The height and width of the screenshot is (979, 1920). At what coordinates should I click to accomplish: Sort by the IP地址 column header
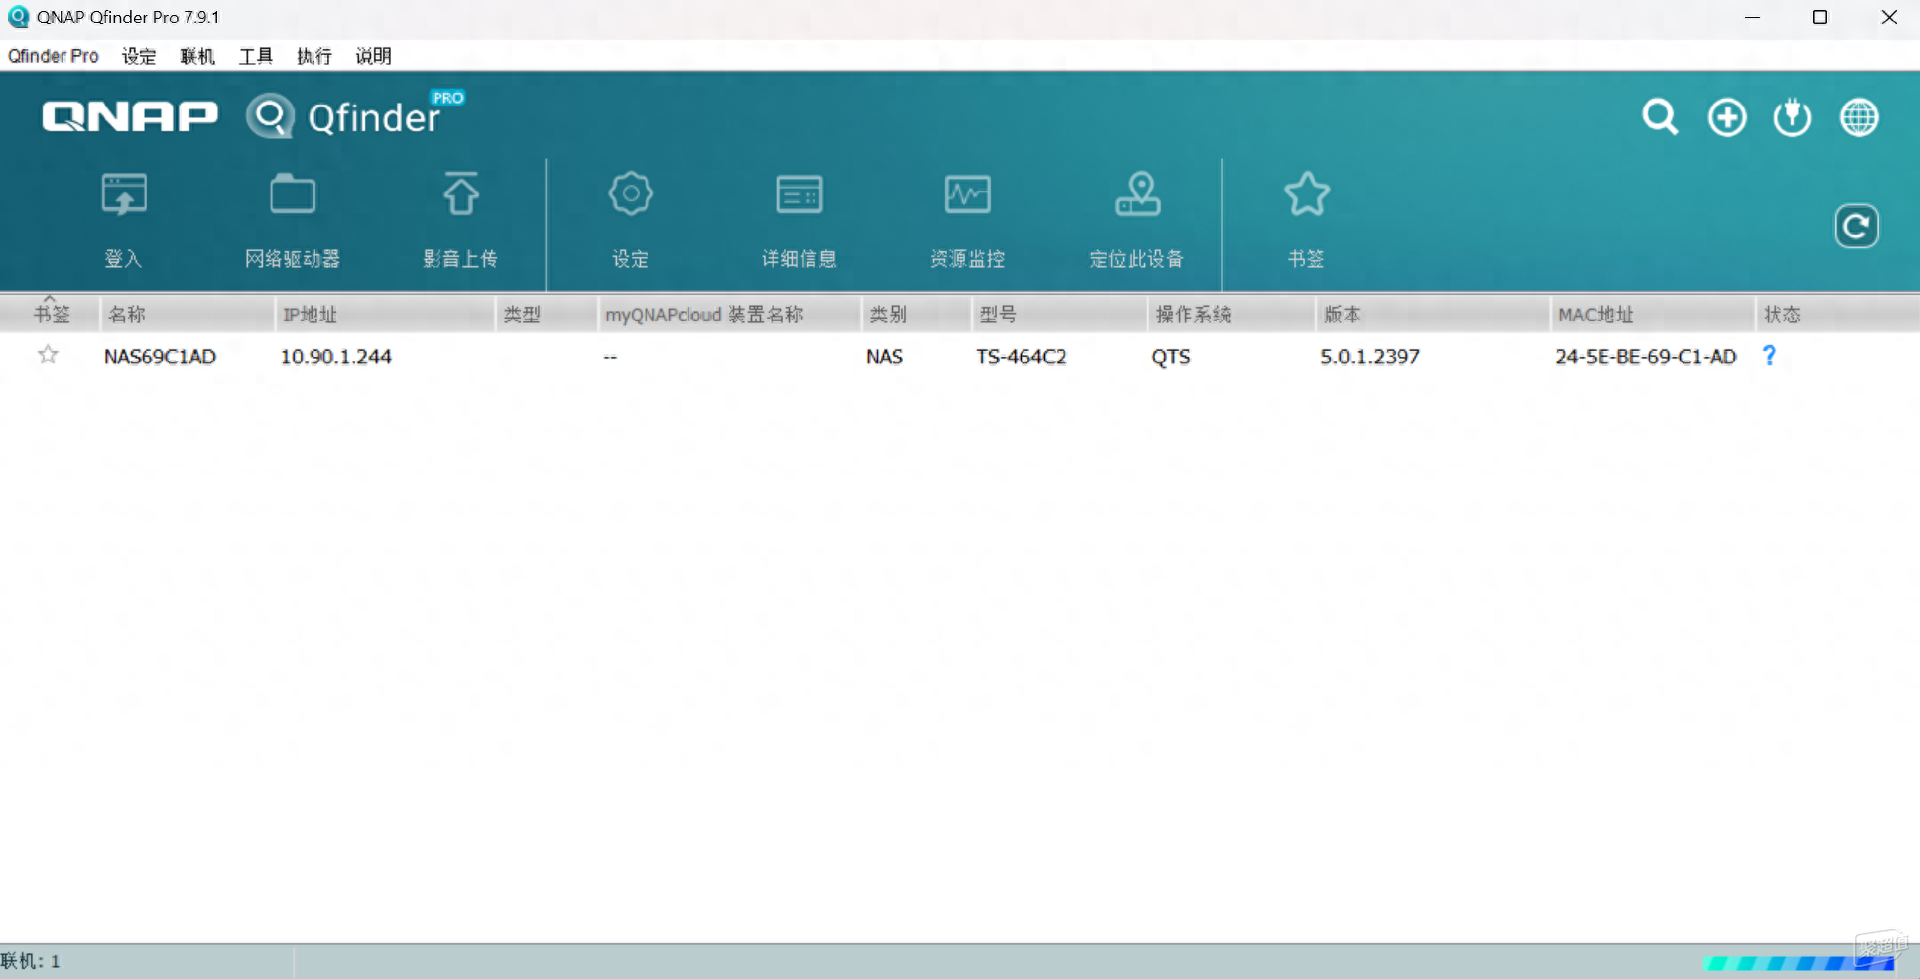[385, 314]
